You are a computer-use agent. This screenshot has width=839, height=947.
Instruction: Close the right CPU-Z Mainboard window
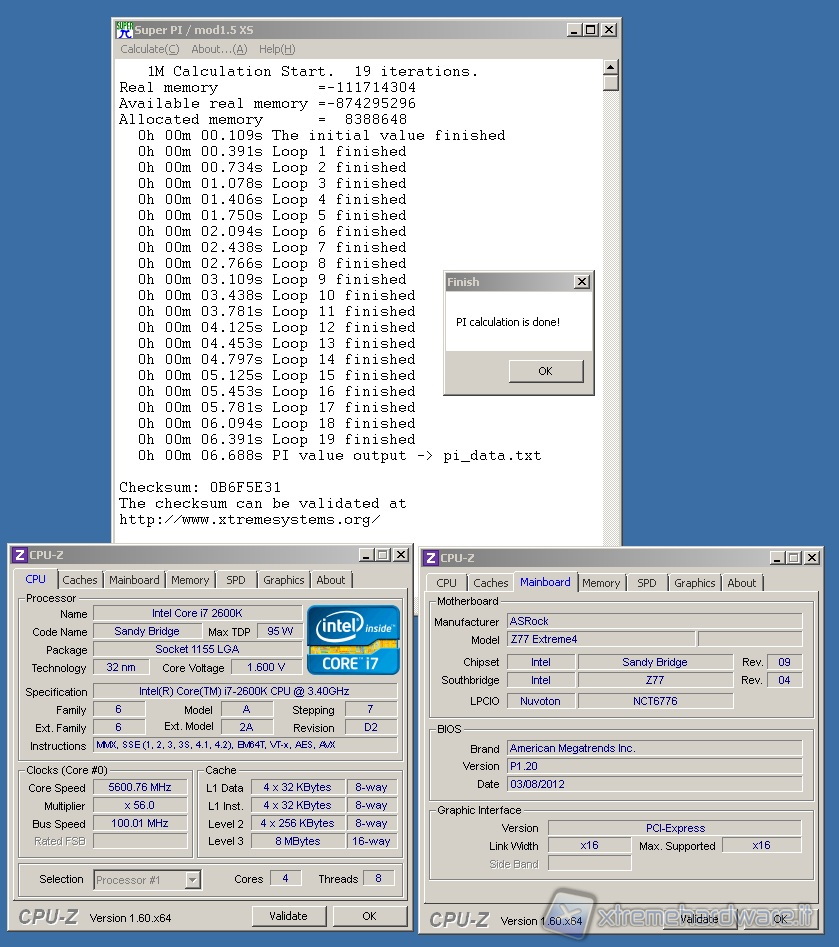point(810,558)
